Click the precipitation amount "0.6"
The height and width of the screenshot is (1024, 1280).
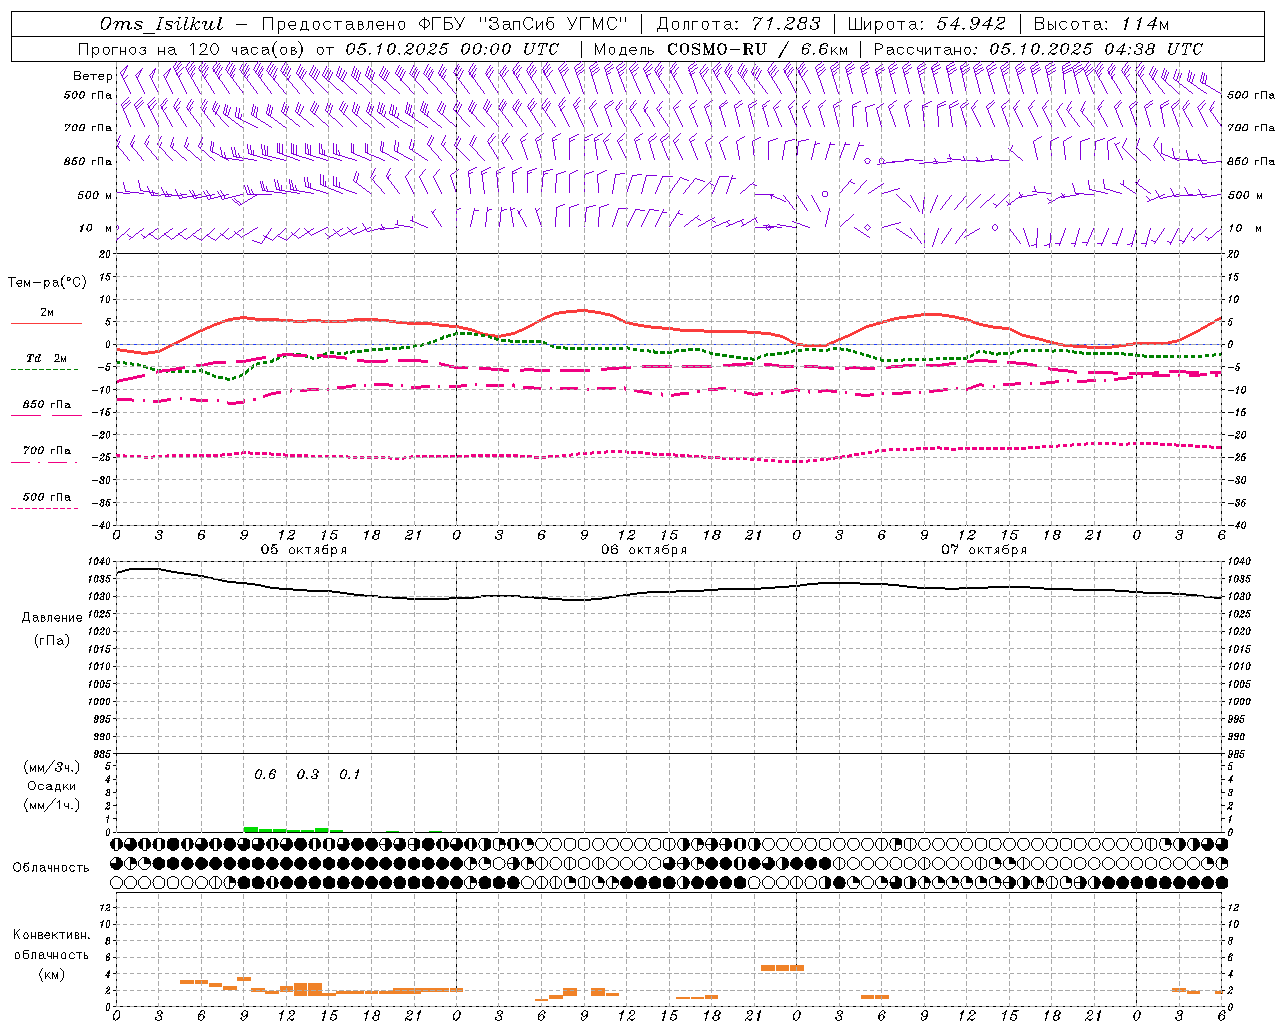coord(265,774)
